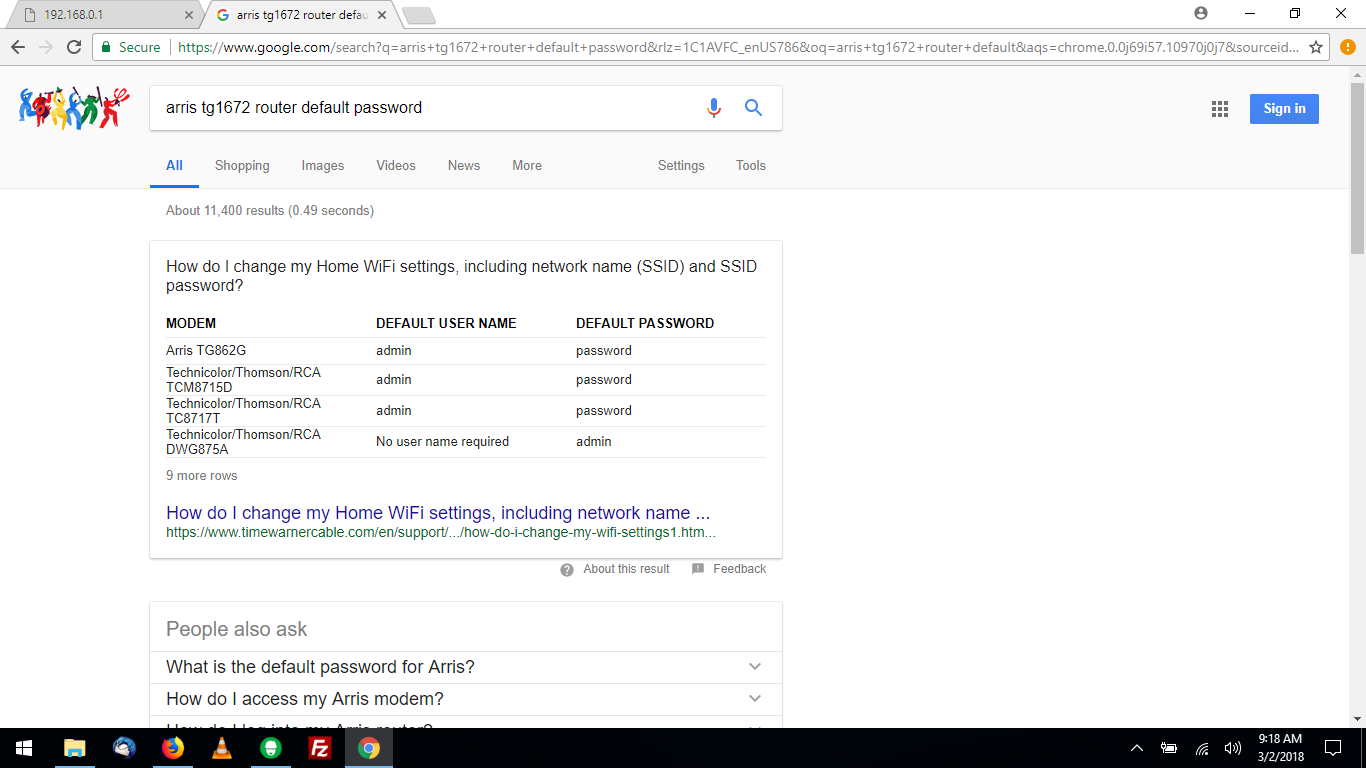The width and height of the screenshot is (1366, 768).
Task: Click the browser Forward arrow
Action: [x=46, y=47]
